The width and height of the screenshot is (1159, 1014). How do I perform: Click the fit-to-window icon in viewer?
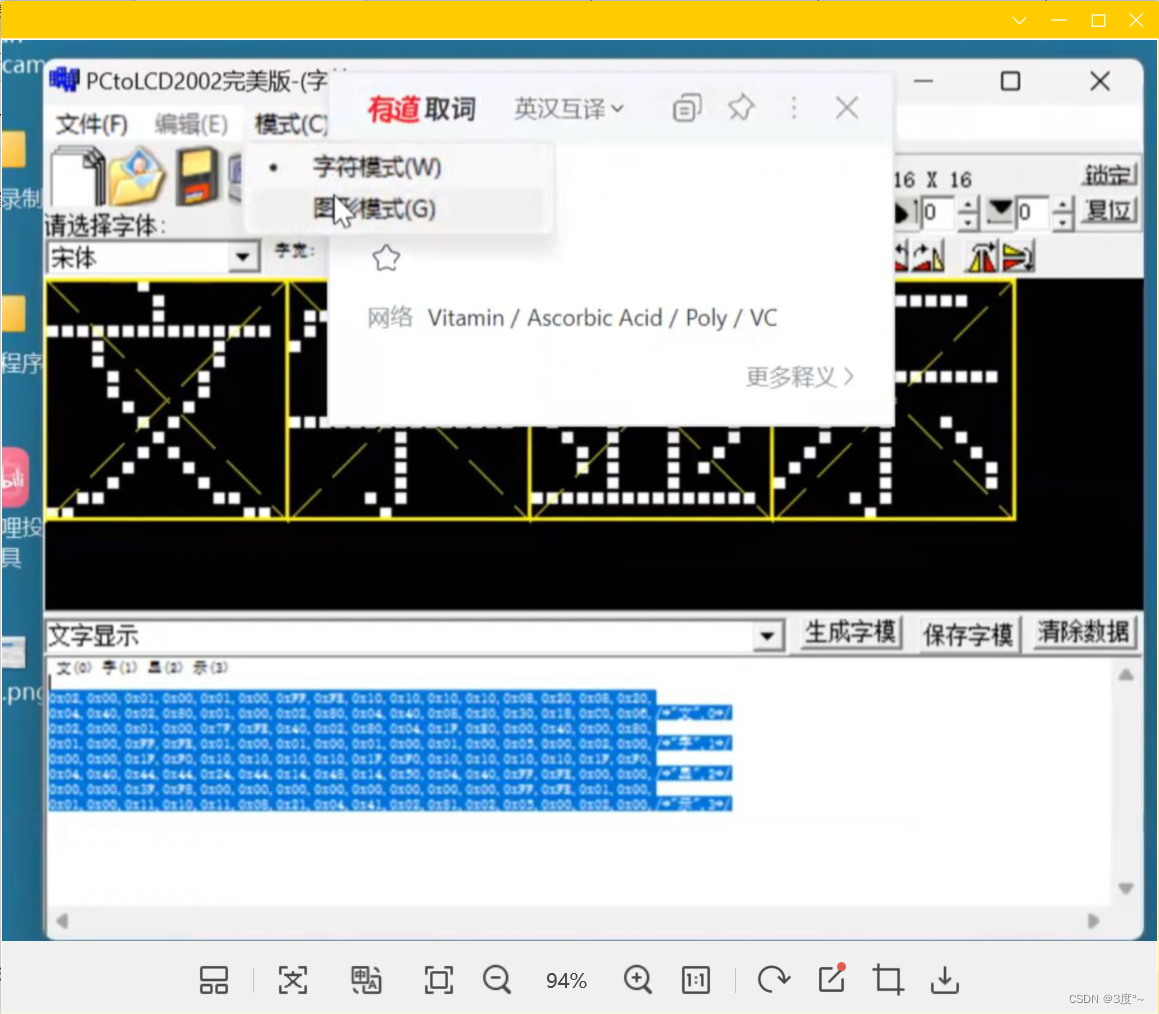(x=439, y=980)
